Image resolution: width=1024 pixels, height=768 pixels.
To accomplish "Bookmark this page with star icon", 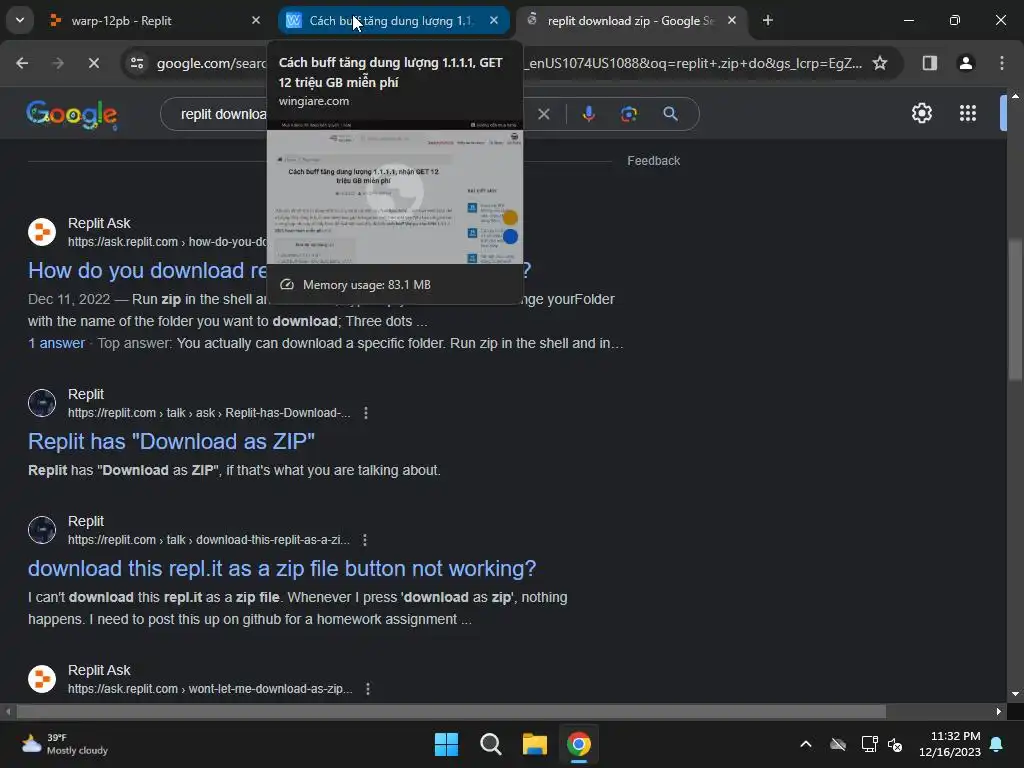I will (880, 63).
